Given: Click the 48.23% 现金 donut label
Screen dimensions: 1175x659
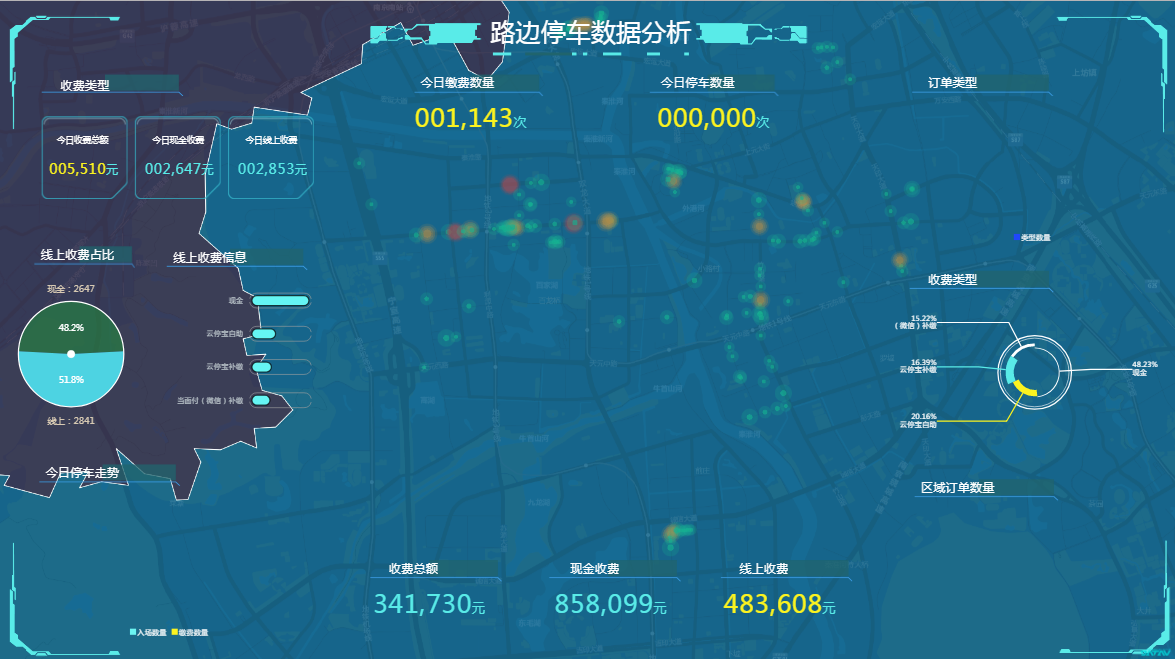Looking at the screenshot, I should click(x=1144, y=368).
